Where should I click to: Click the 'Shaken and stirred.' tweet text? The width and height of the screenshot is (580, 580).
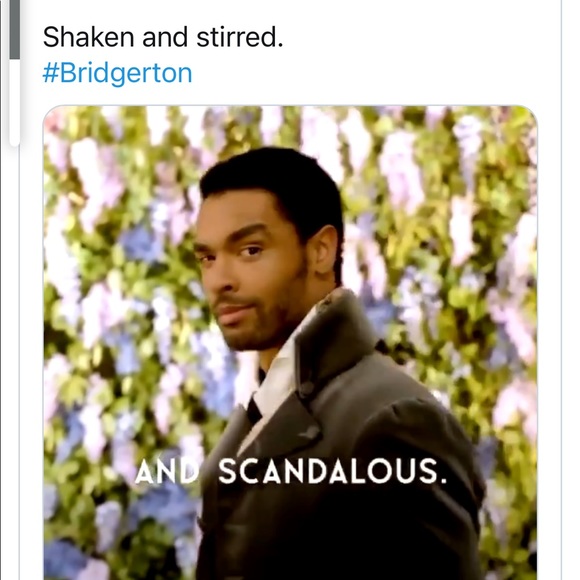tap(163, 37)
